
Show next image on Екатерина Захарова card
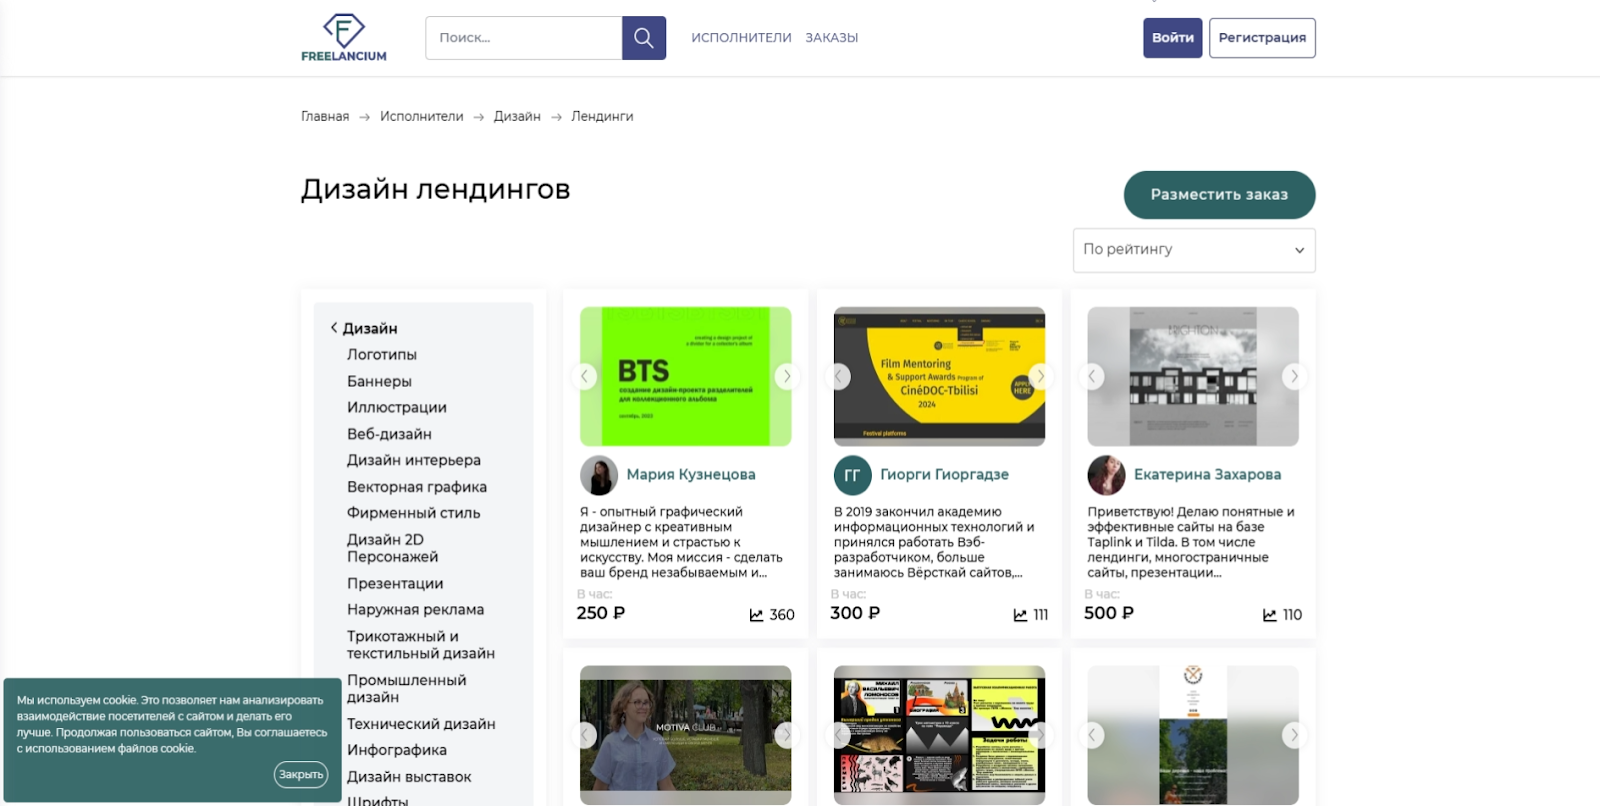pyautogui.click(x=1294, y=377)
